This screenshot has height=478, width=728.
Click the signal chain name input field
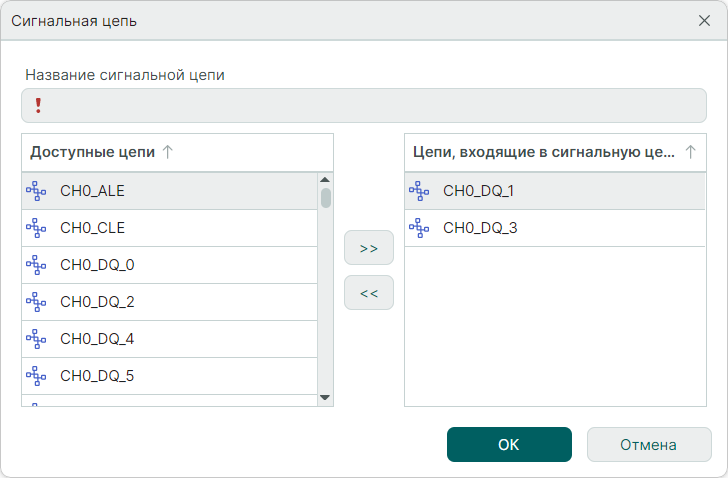point(370,105)
